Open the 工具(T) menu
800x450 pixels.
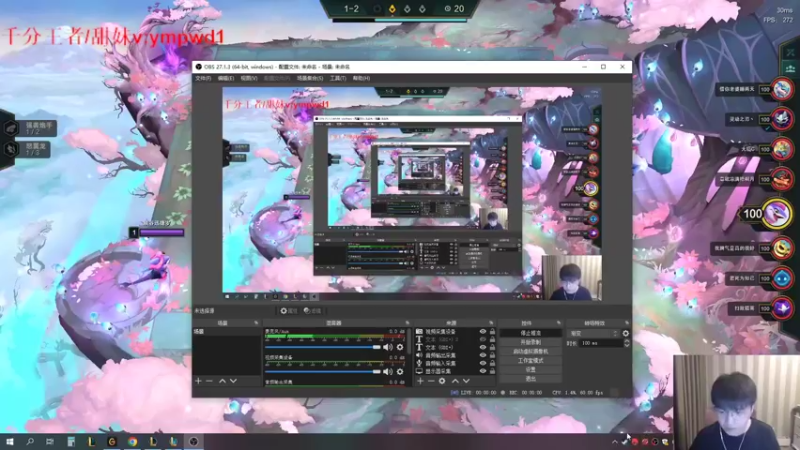click(x=338, y=78)
